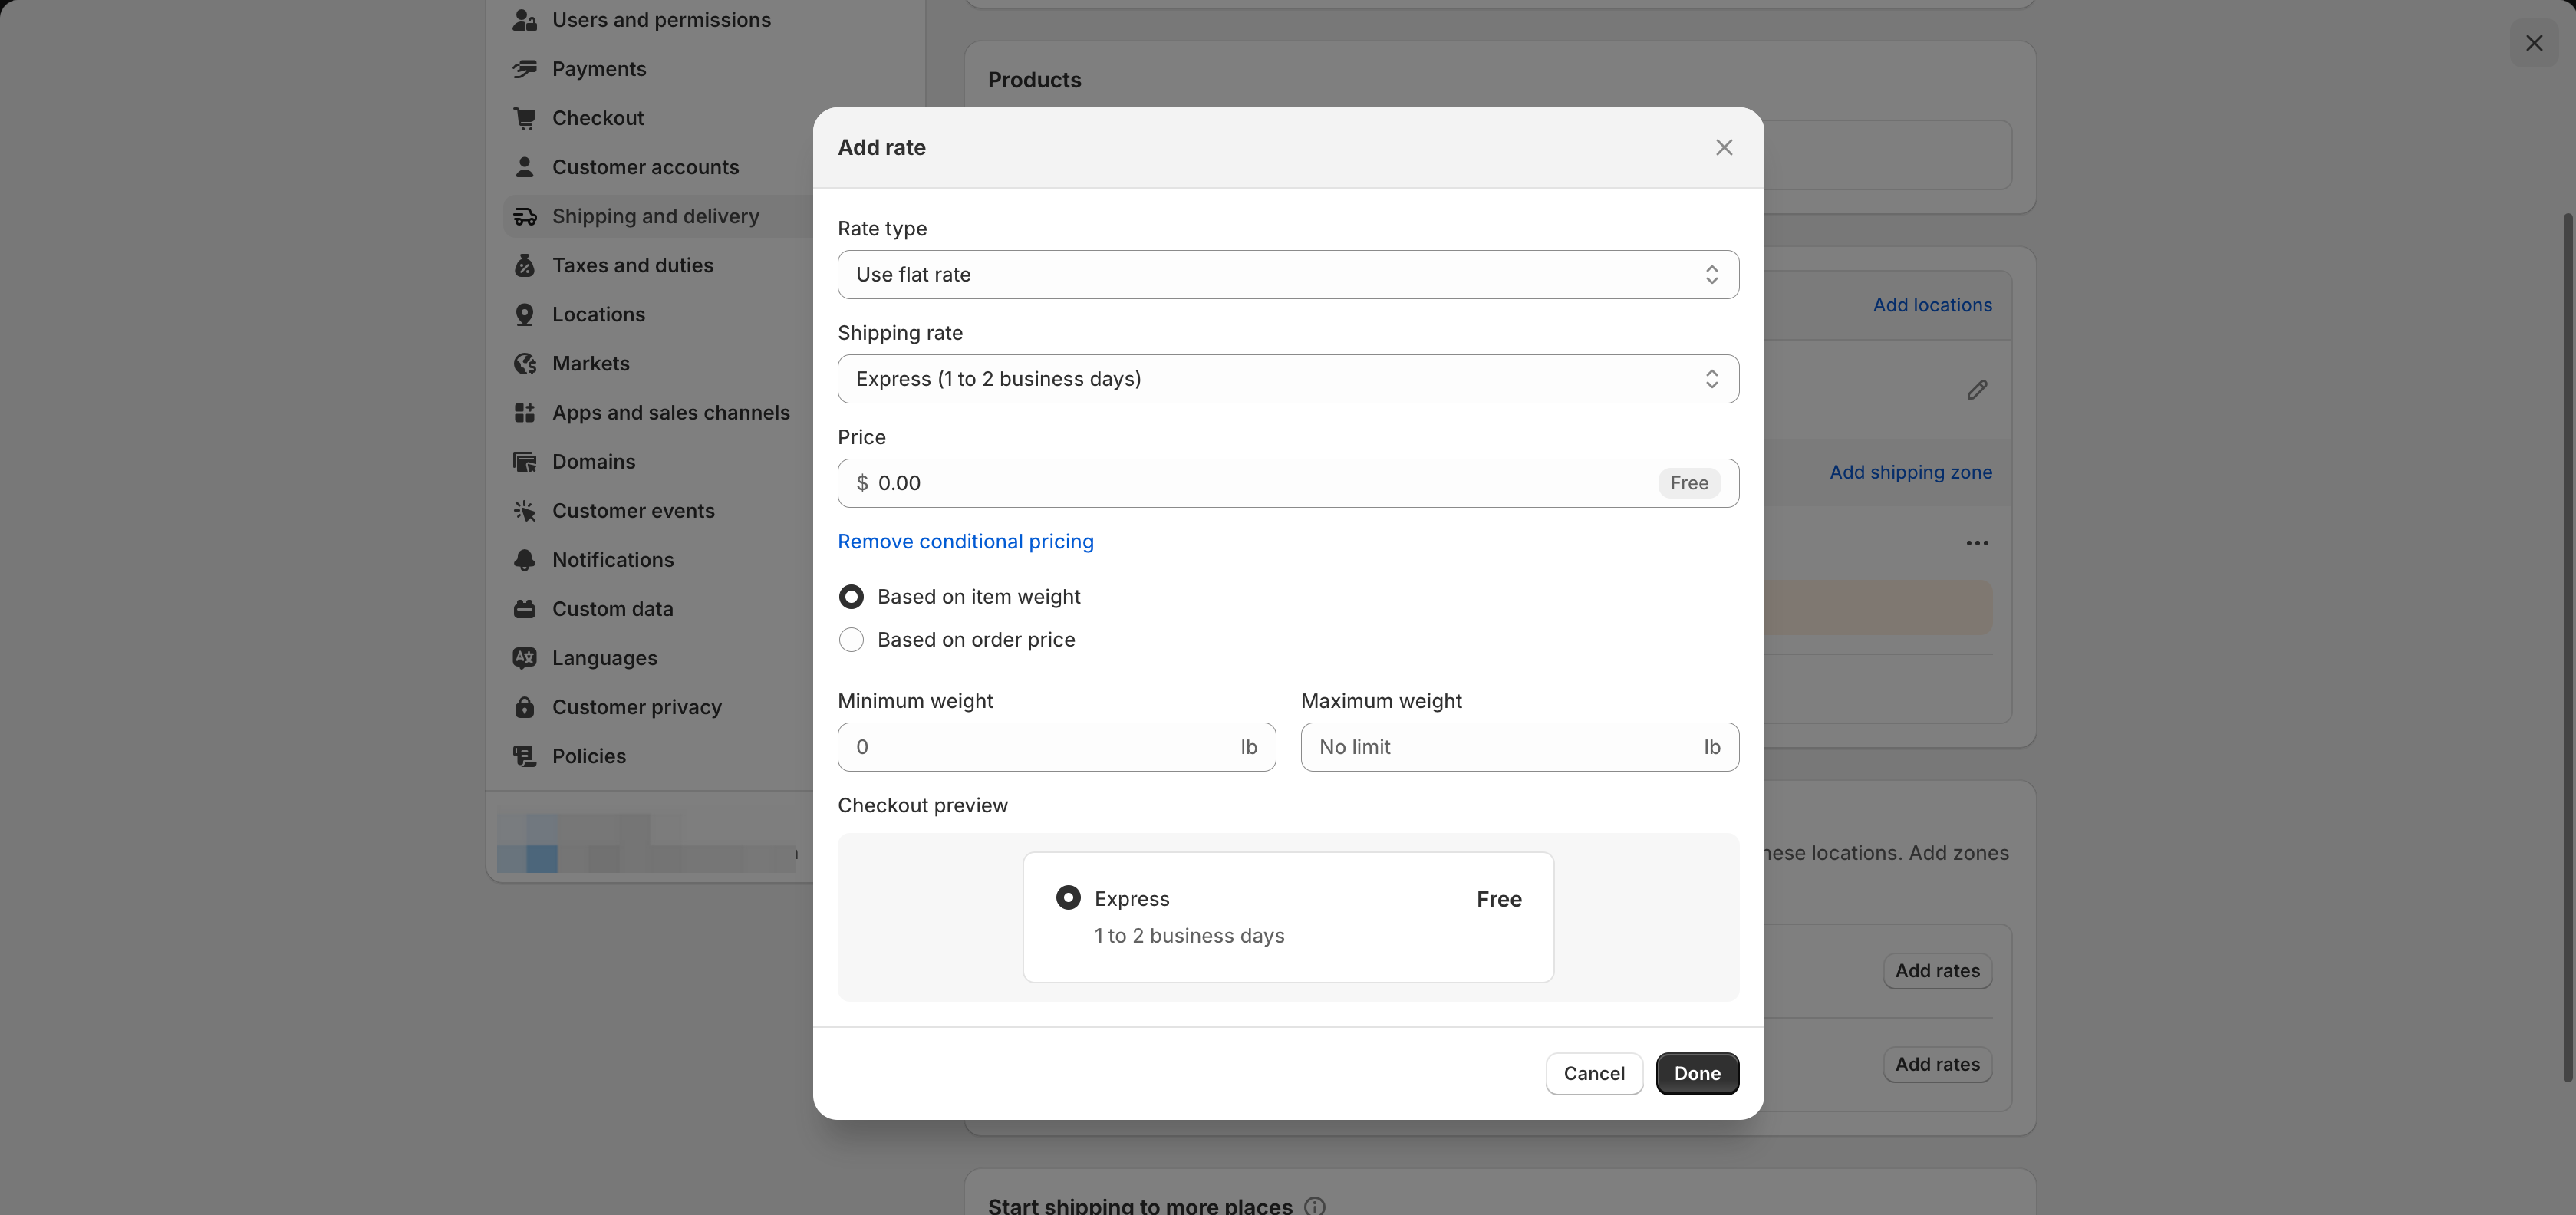Open the Rate type dropdown
Viewport: 2576px width, 1215px height.
1287,275
